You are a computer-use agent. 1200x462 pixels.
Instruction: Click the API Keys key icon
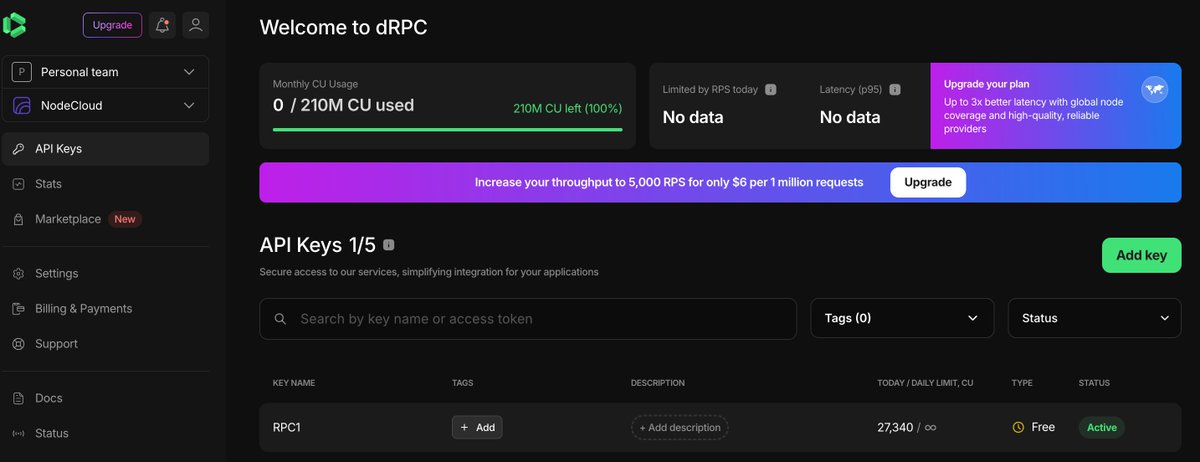click(18, 149)
